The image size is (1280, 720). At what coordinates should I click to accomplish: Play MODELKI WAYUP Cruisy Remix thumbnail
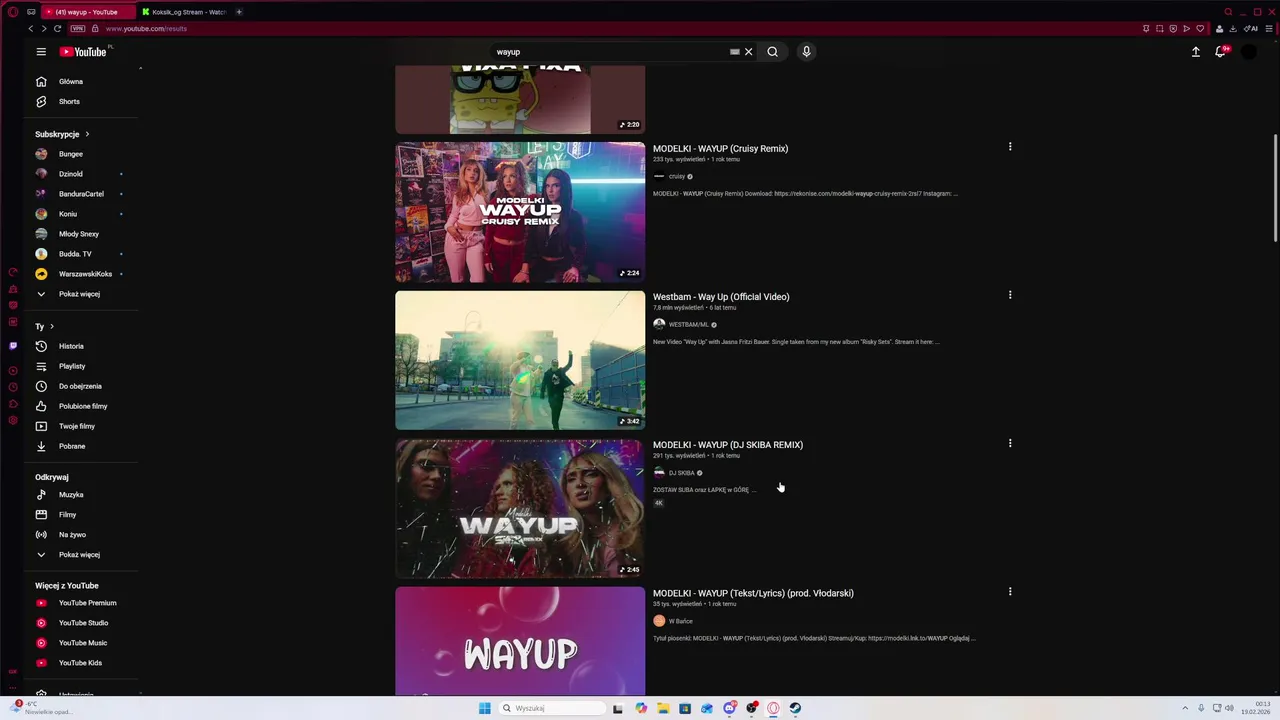coord(520,212)
